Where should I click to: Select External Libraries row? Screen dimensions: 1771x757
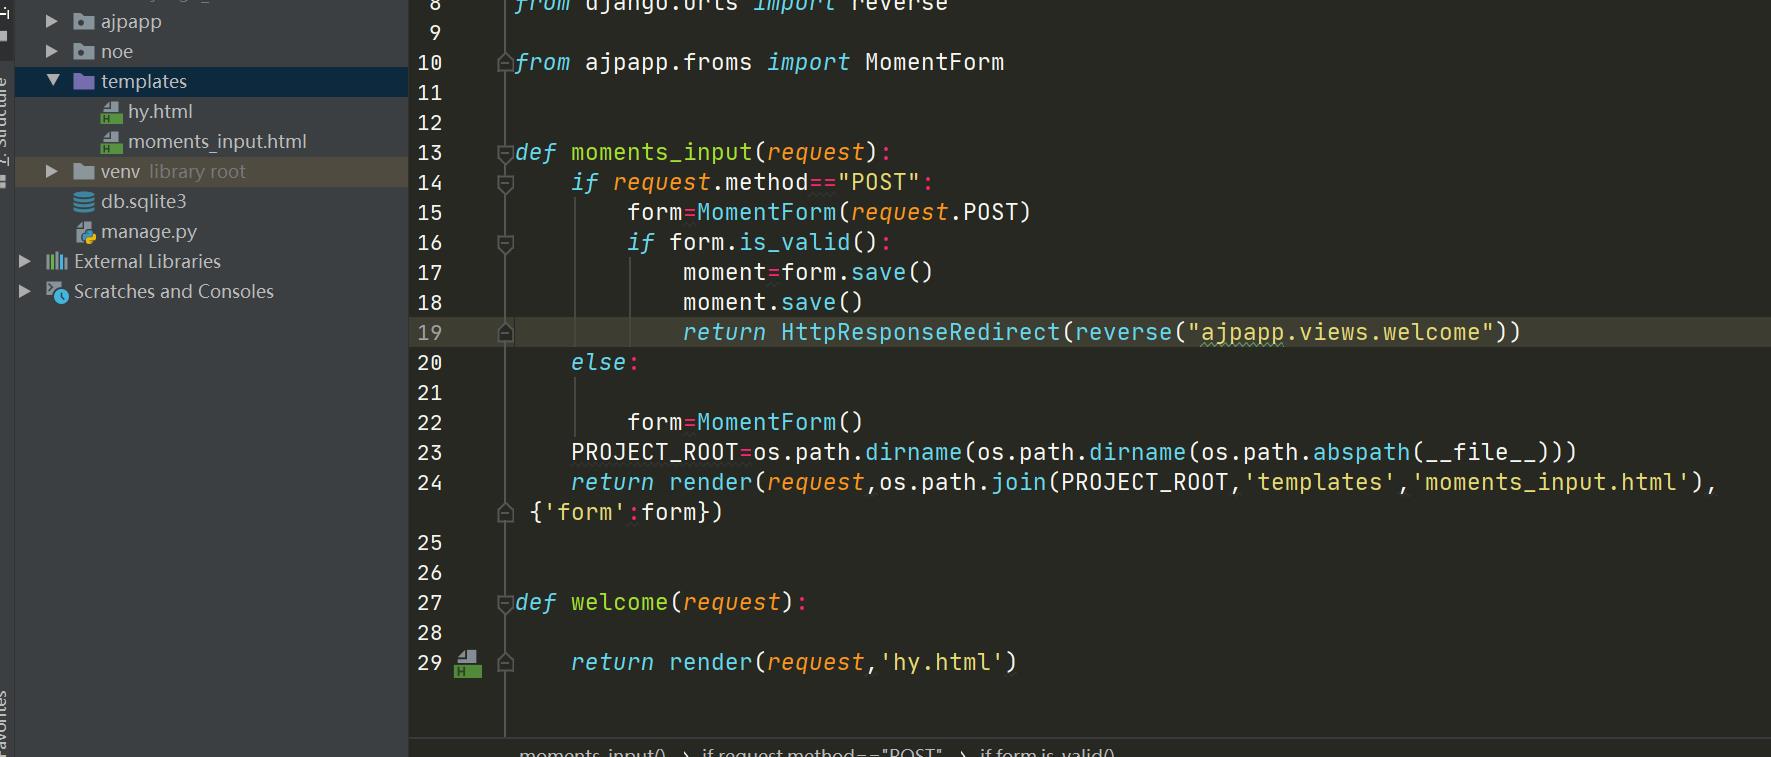point(211,261)
